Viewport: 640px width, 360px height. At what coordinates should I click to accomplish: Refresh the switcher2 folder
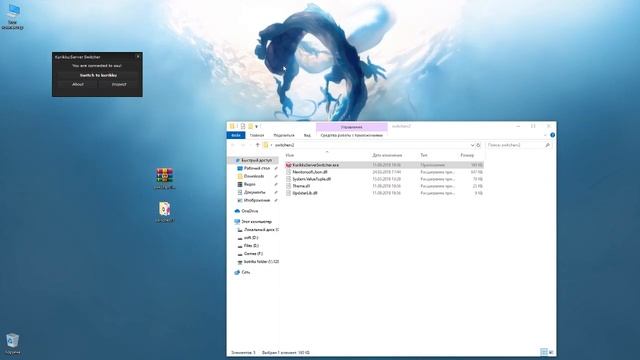[x=478, y=145]
